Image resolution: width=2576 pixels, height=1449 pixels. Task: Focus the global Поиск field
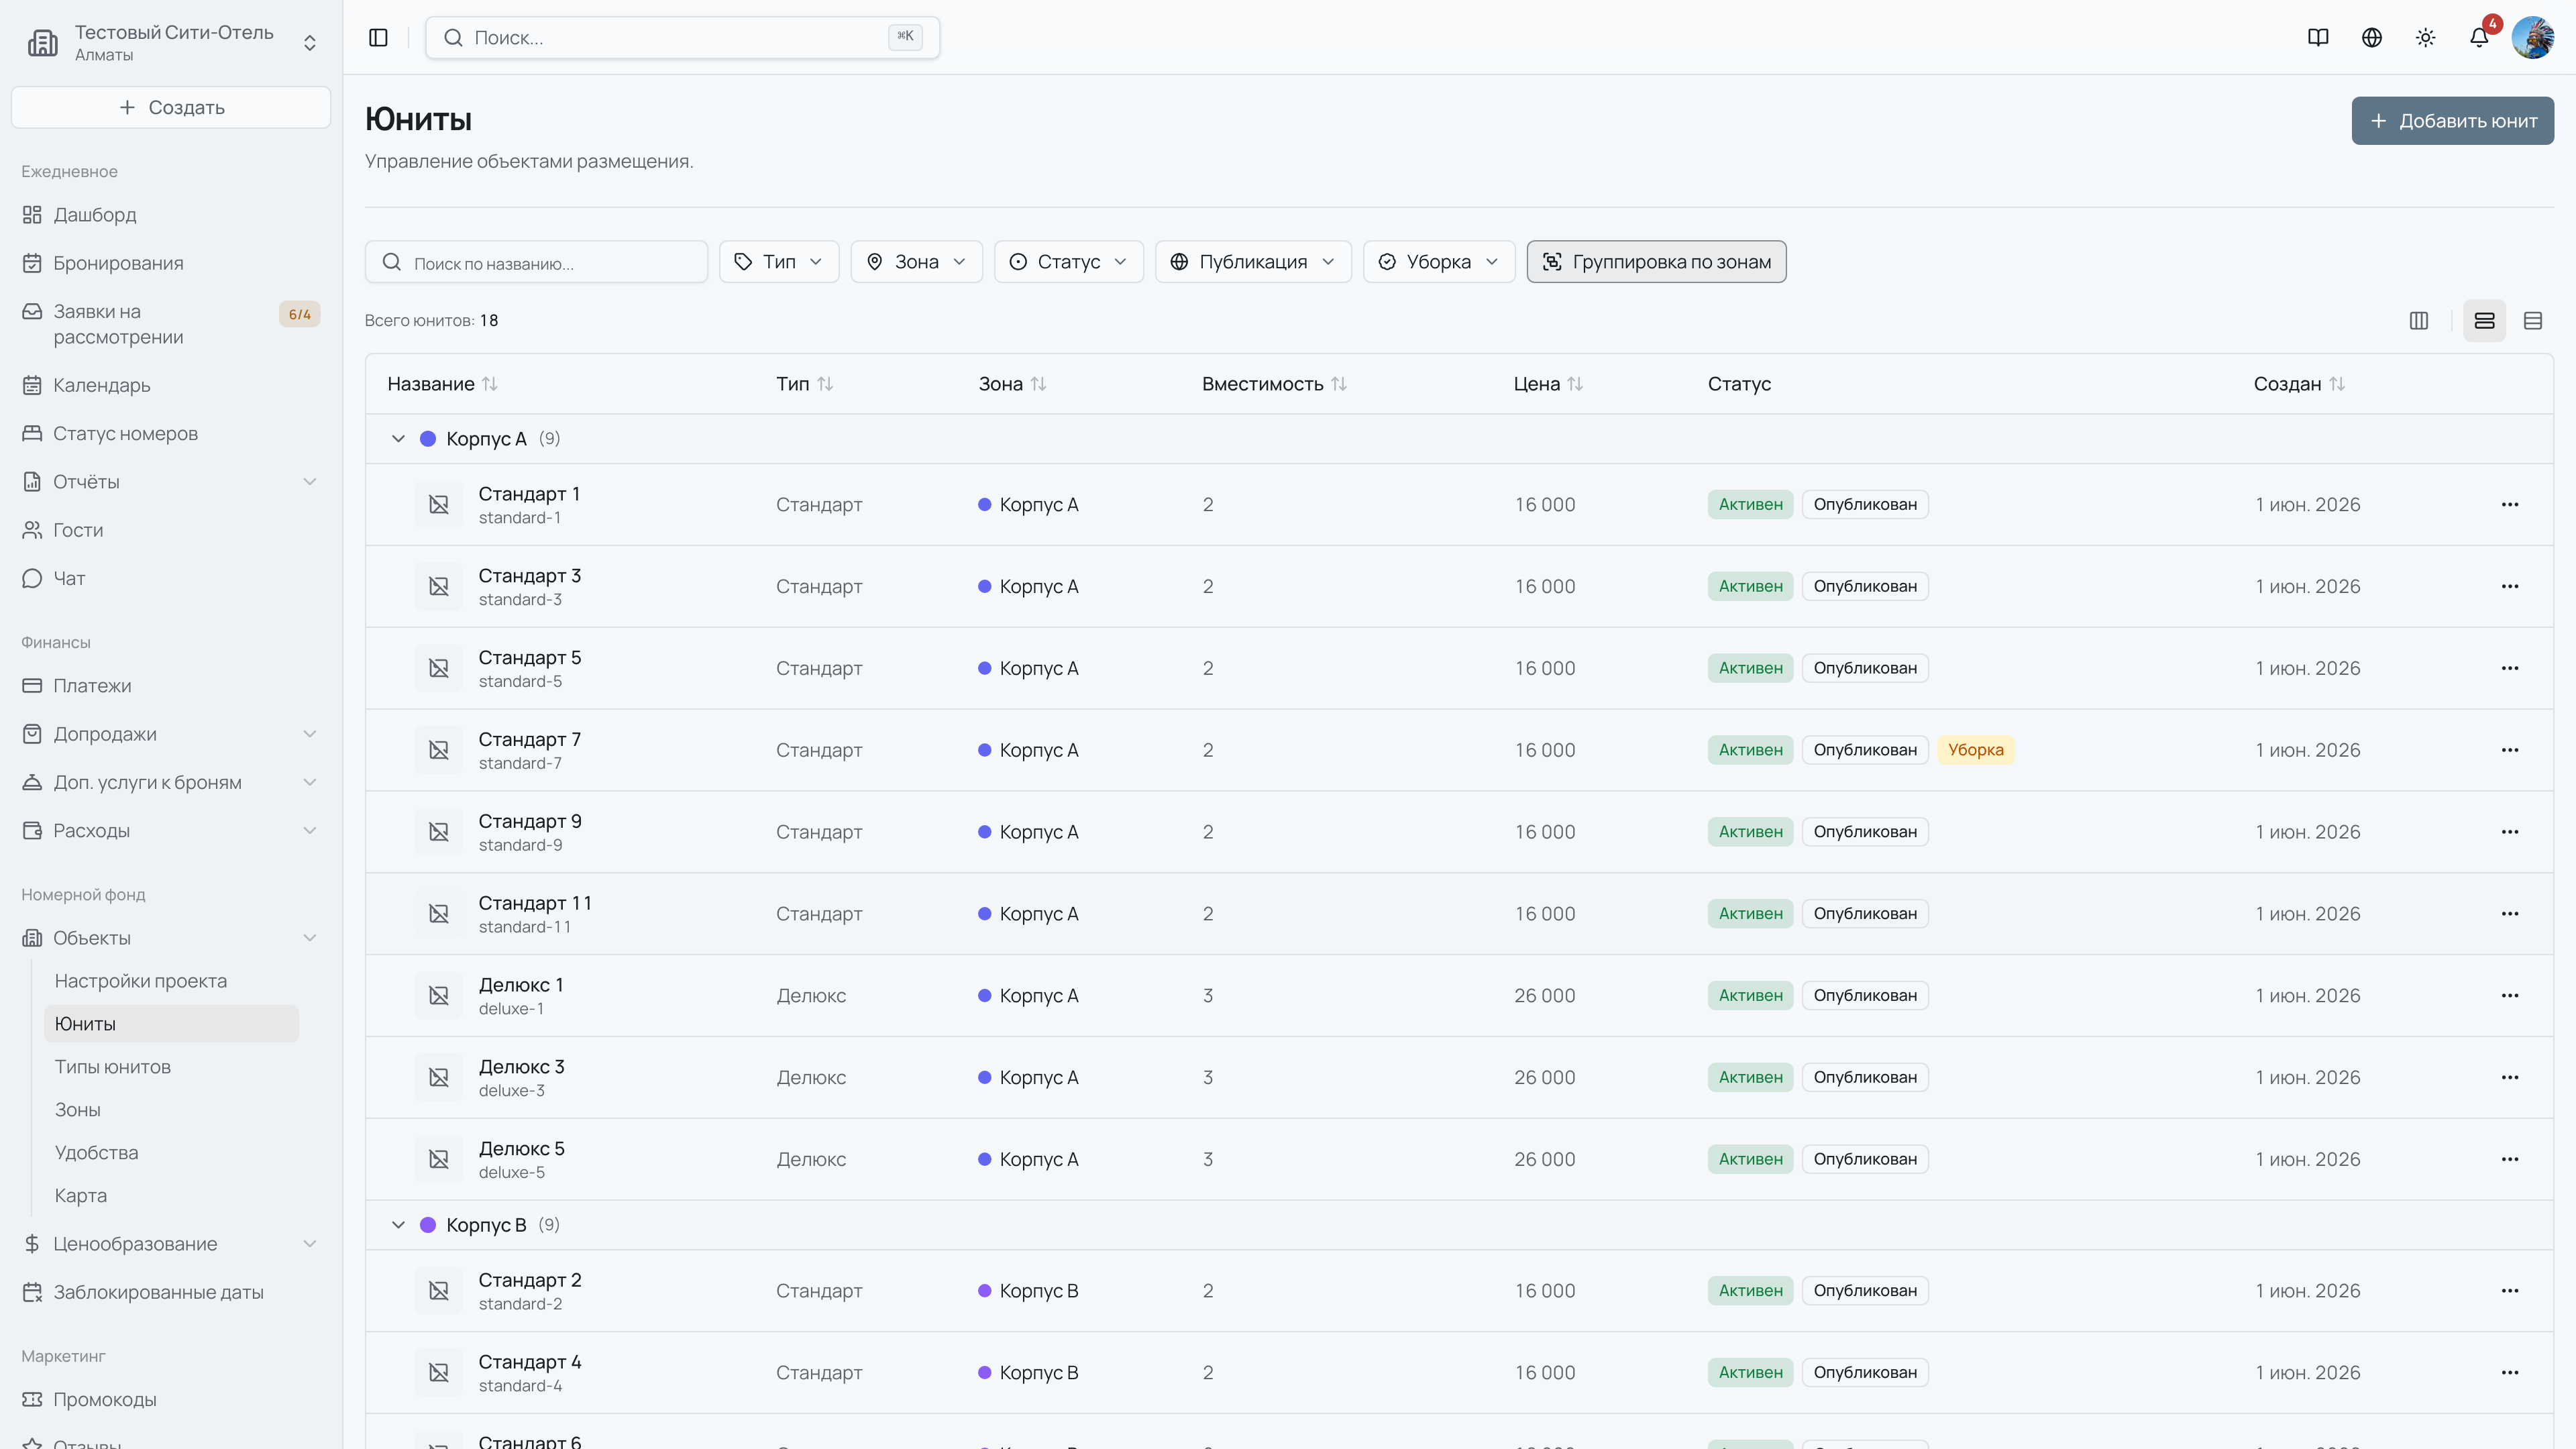point(682,37)
